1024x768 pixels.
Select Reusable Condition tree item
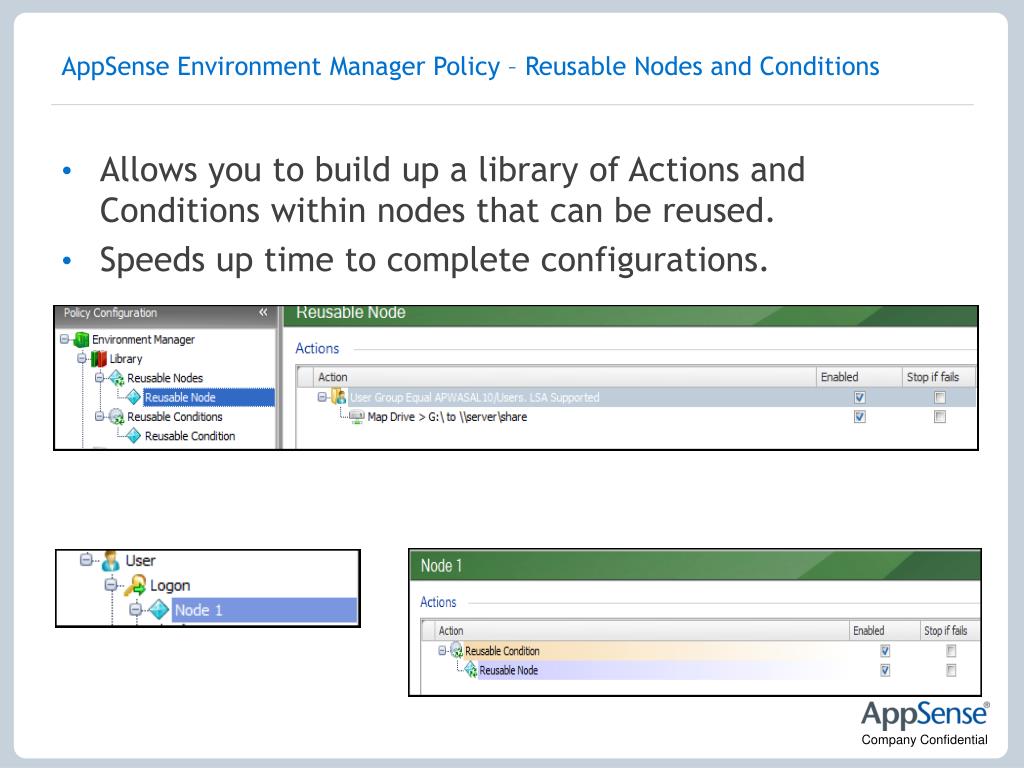(x=189, y=436)
